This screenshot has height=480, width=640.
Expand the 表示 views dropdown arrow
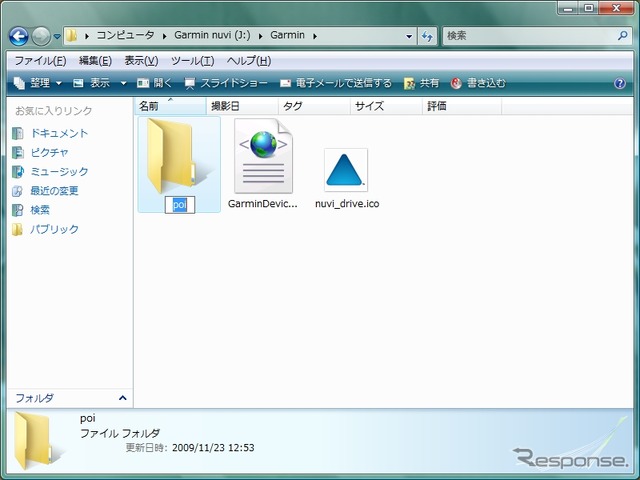coord(123,83)
